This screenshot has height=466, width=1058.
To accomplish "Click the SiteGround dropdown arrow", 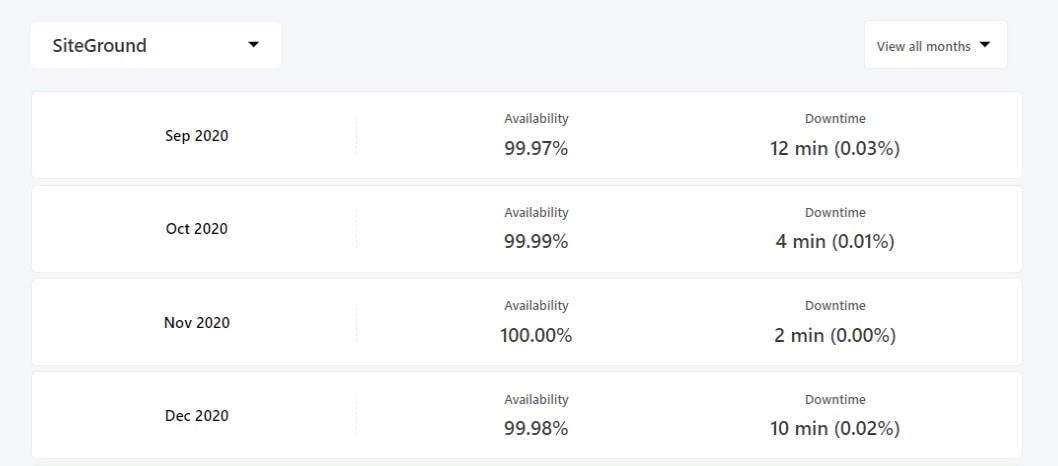I will pyautogui.click(x=253, y=45).
